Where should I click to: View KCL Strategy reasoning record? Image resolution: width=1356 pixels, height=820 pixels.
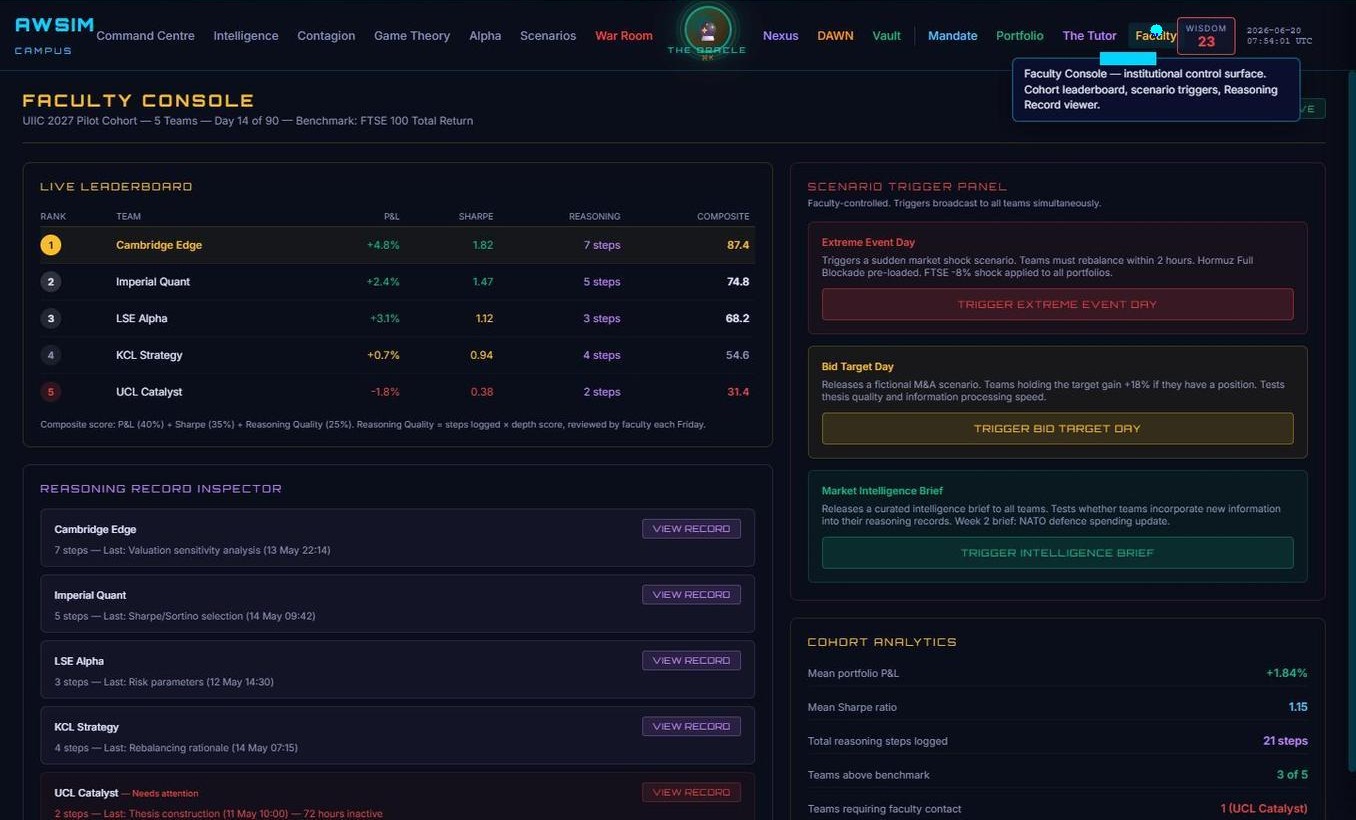691,726
